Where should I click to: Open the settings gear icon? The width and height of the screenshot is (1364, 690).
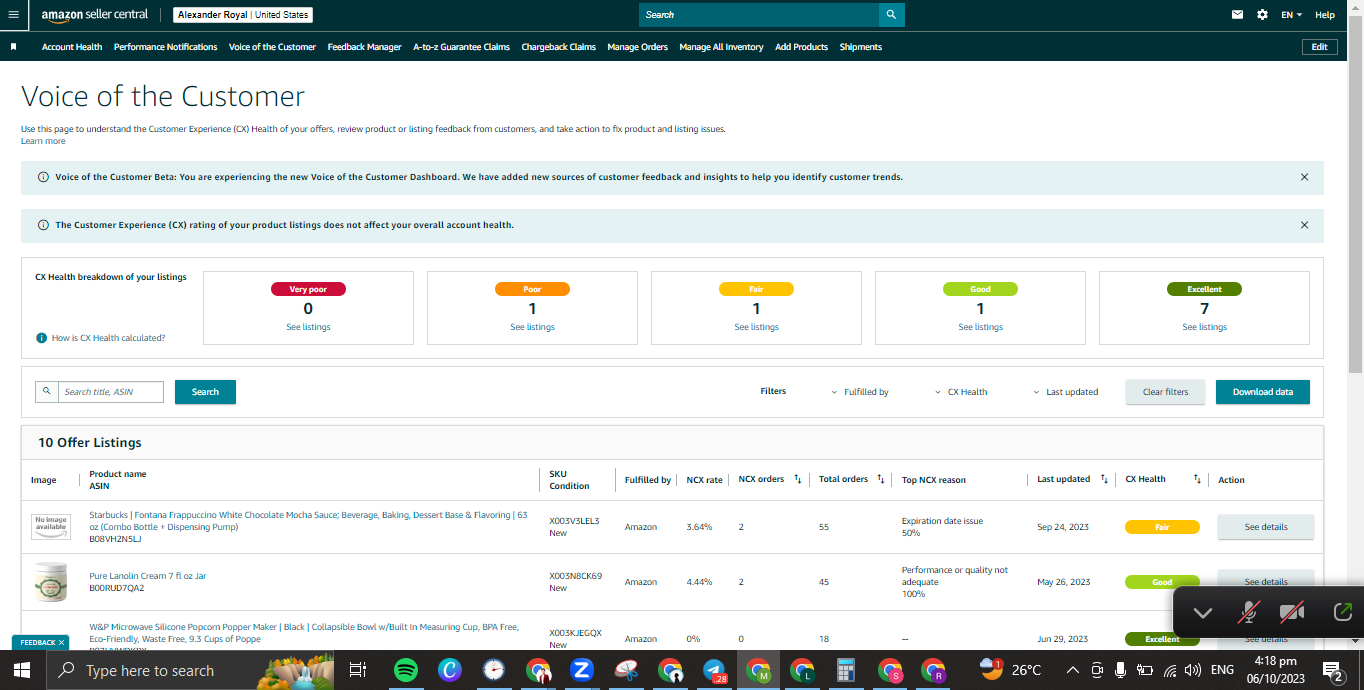pos(1262,15)
